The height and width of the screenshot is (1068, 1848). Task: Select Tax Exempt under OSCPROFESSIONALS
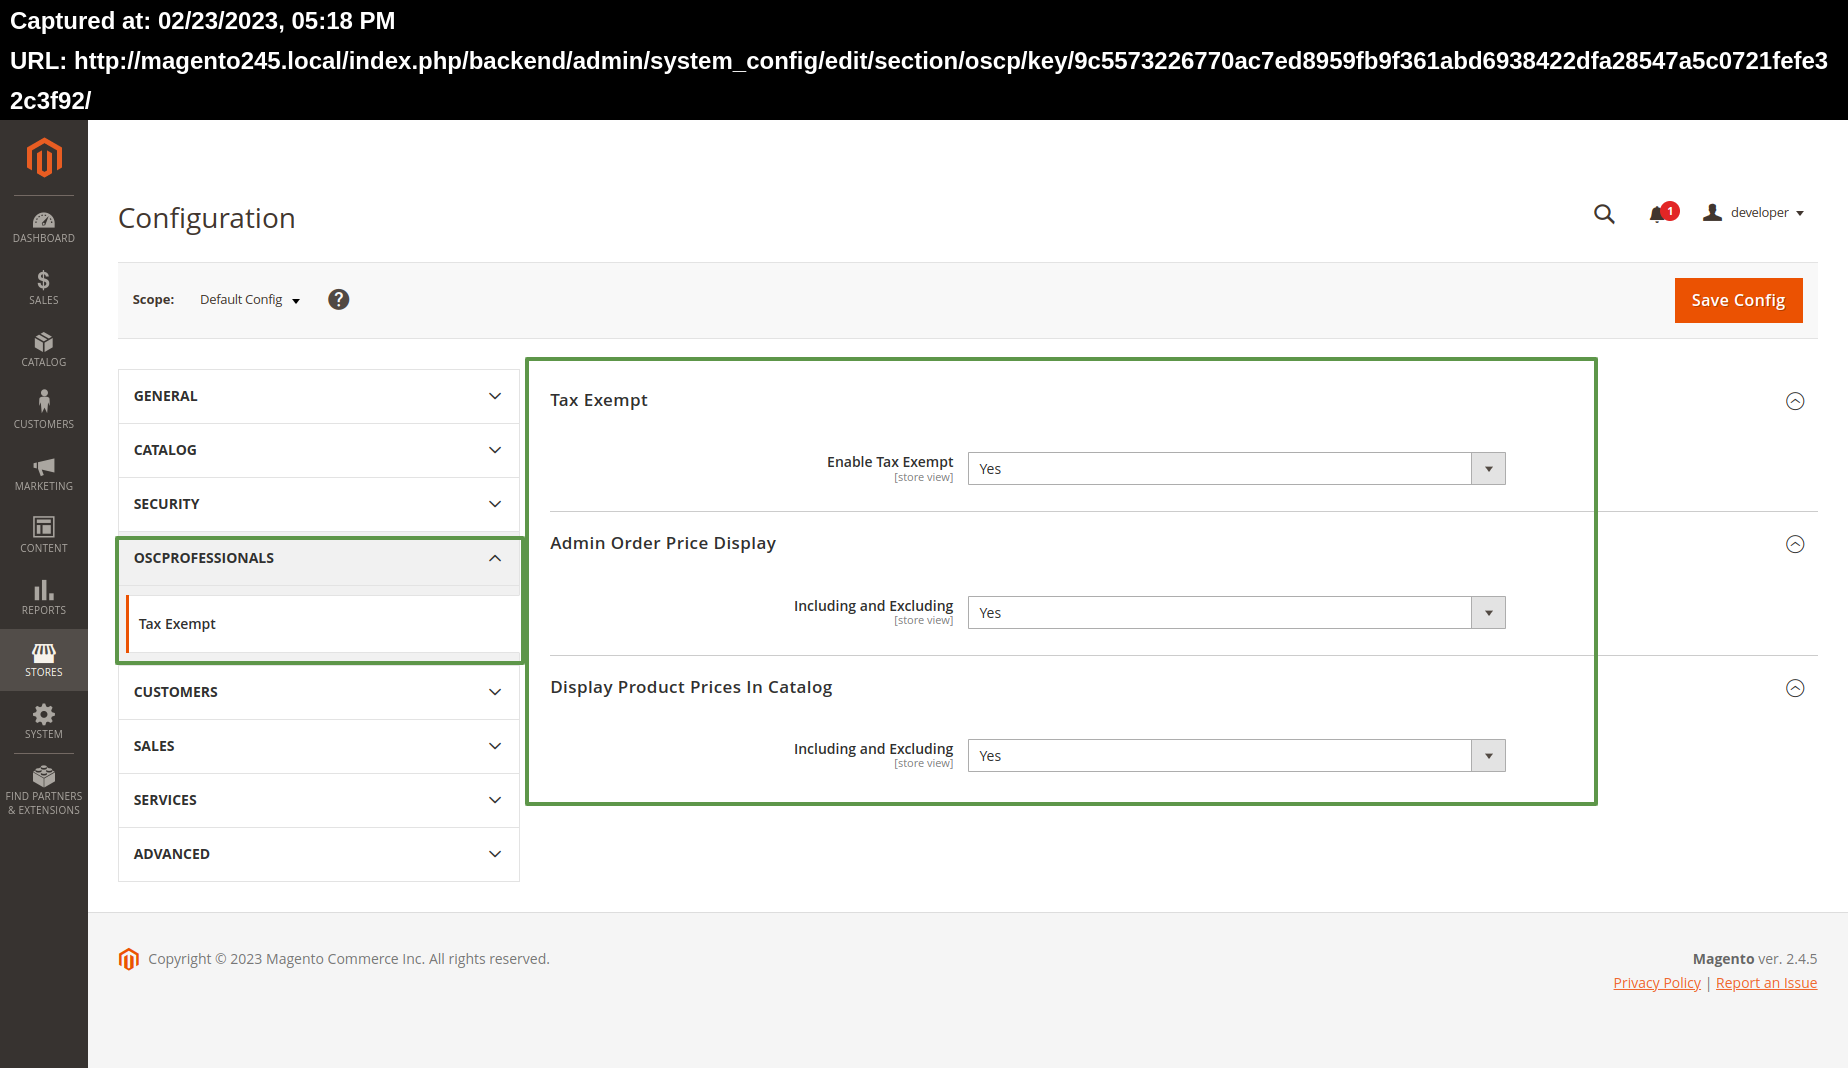(177, 623)
